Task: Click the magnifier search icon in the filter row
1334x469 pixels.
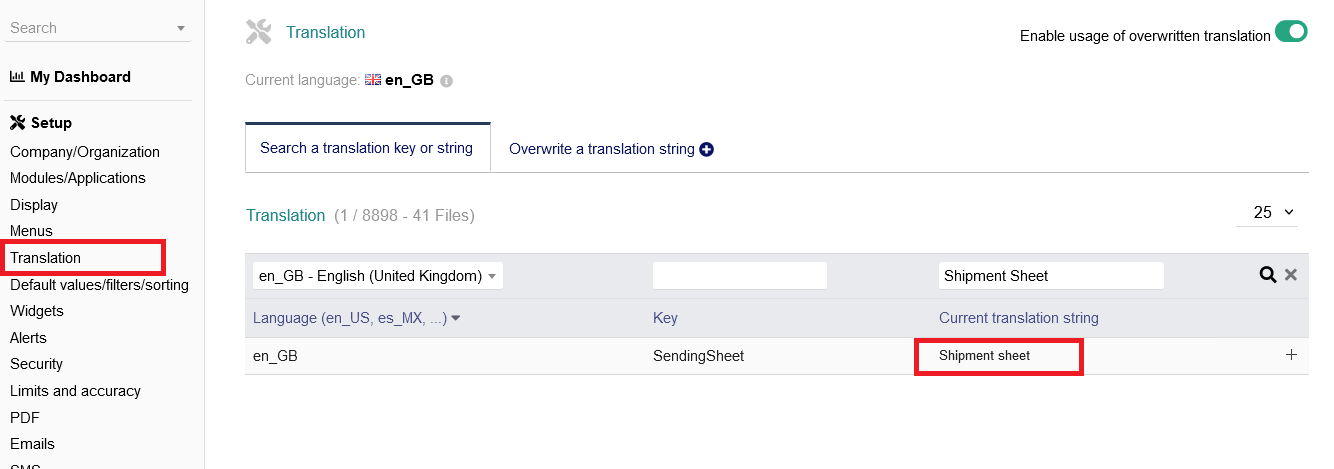Action: [1267, 275]
